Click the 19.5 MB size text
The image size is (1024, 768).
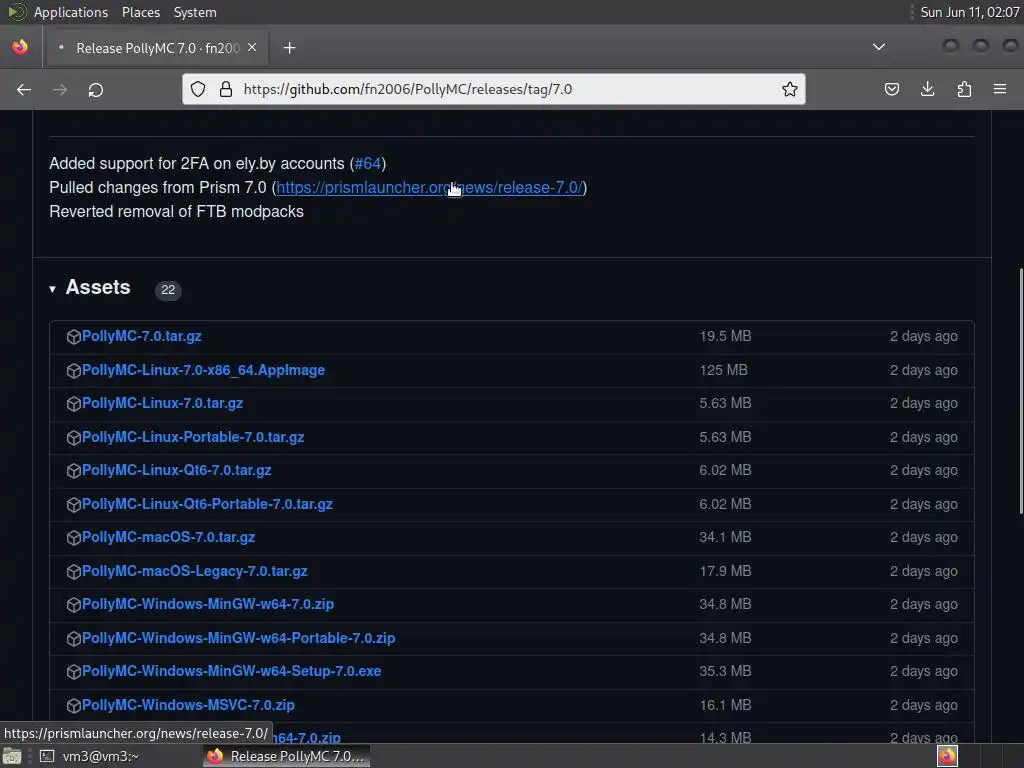[x=726, y=336]
